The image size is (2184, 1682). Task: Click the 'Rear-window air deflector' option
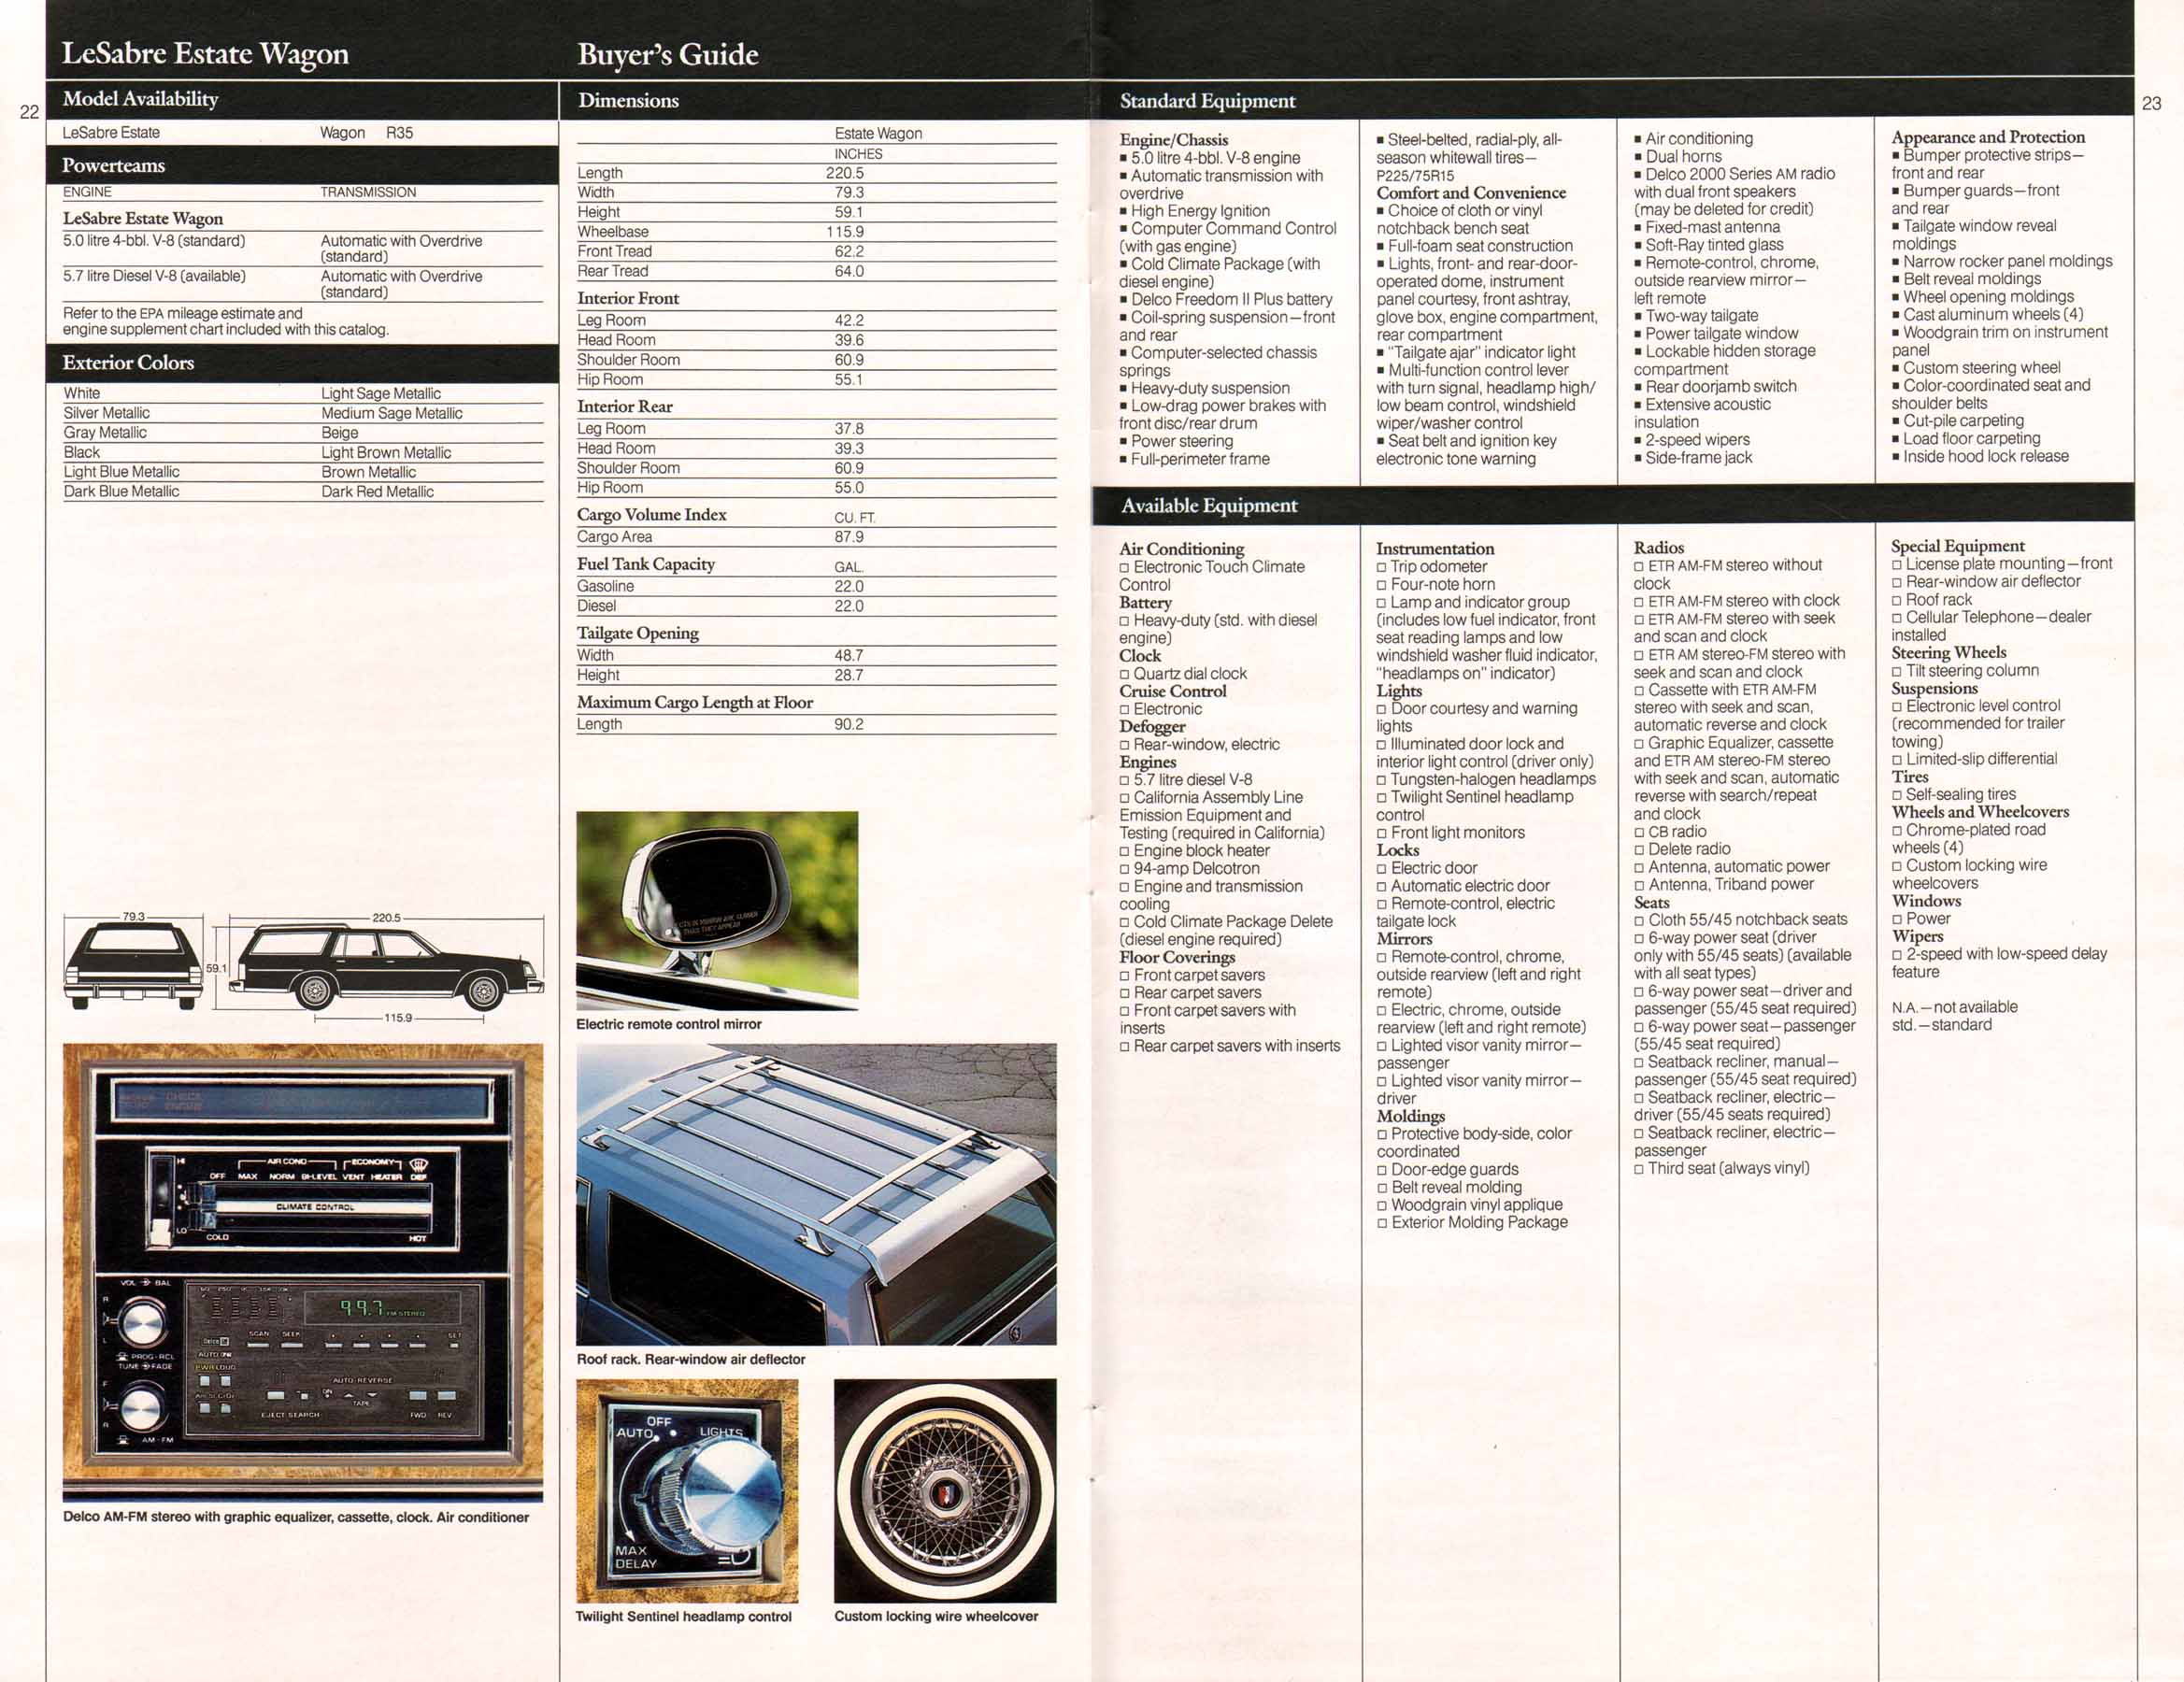tap(1986, 582)
